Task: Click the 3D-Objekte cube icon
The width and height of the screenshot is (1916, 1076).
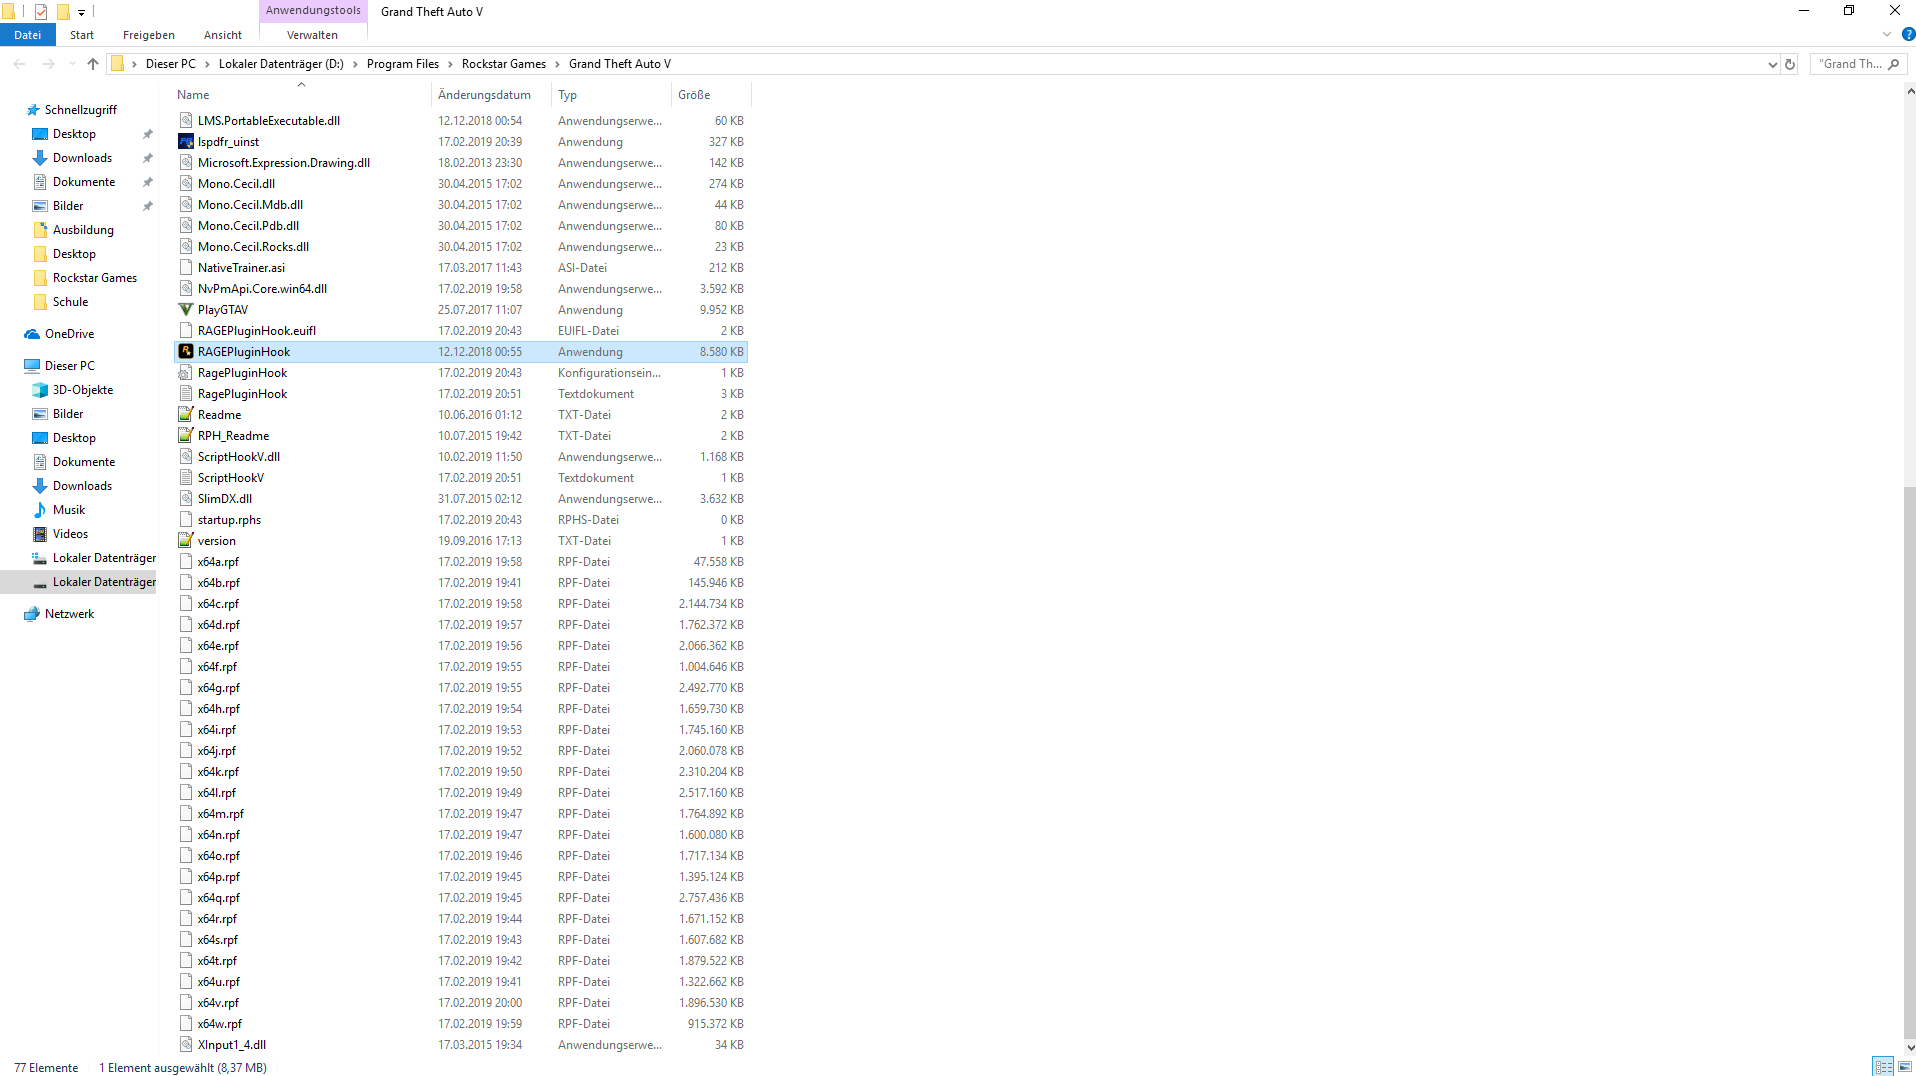Action: tap(40, 390)
